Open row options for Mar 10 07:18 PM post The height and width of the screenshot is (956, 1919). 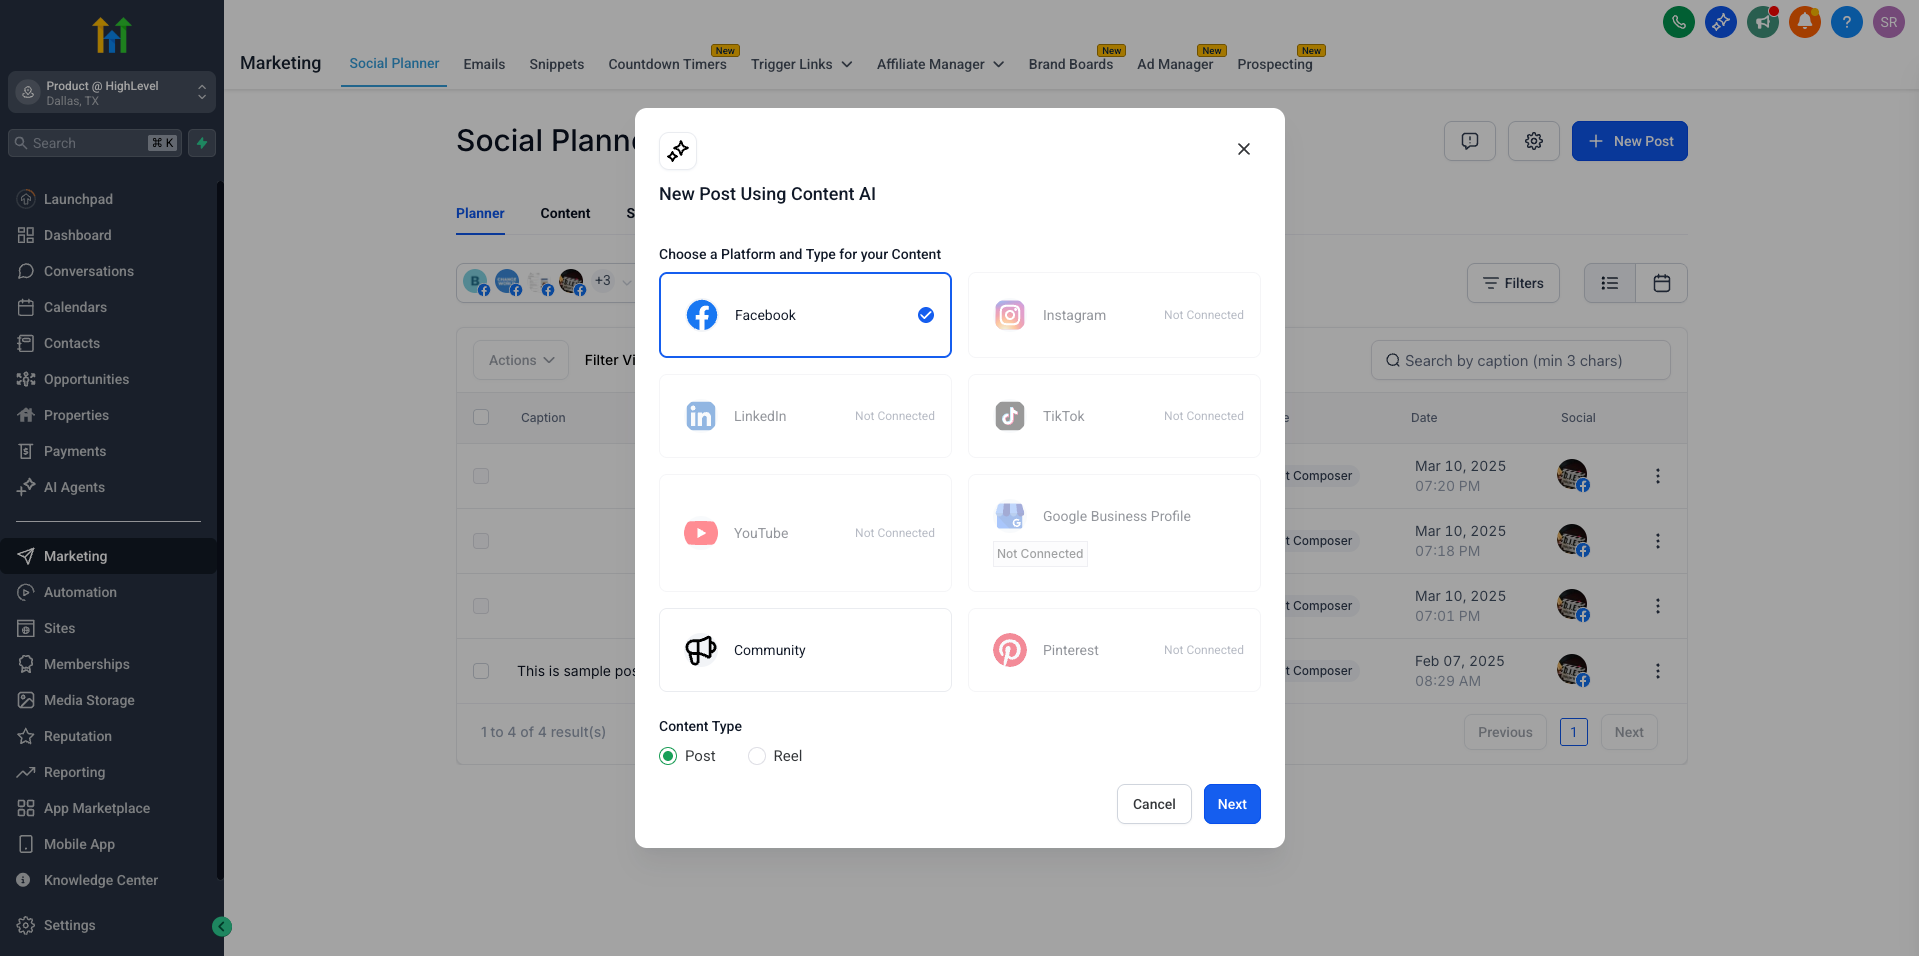point(1658,541)
